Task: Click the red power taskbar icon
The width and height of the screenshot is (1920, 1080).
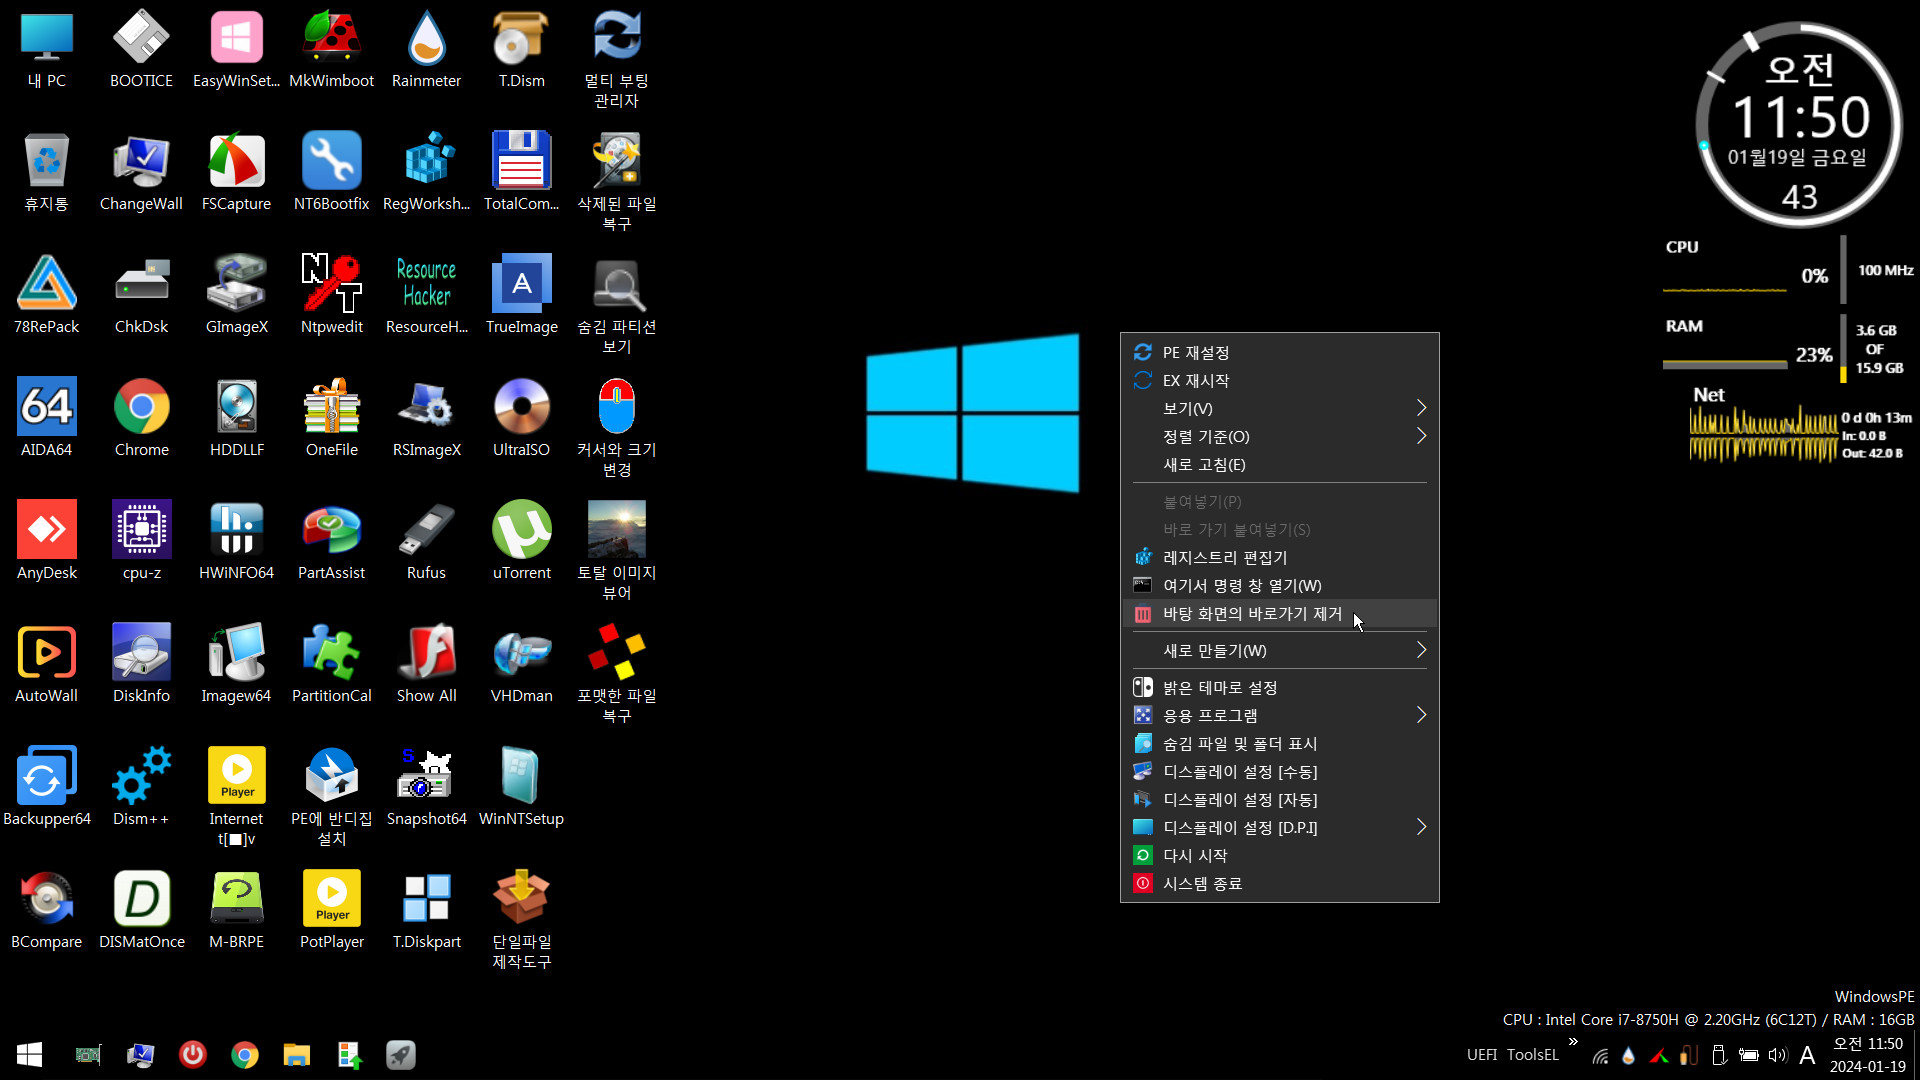Action: tap(192, 1055)
